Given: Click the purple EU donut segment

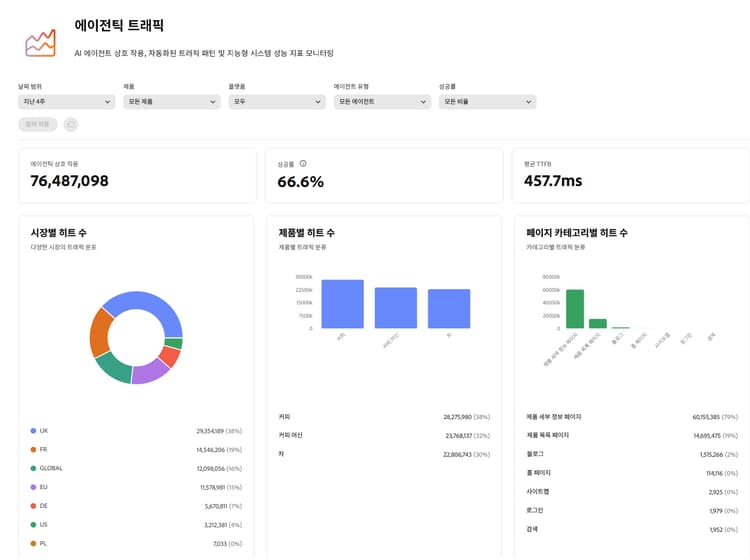Looking at the screenshot, I should (149, 373).
